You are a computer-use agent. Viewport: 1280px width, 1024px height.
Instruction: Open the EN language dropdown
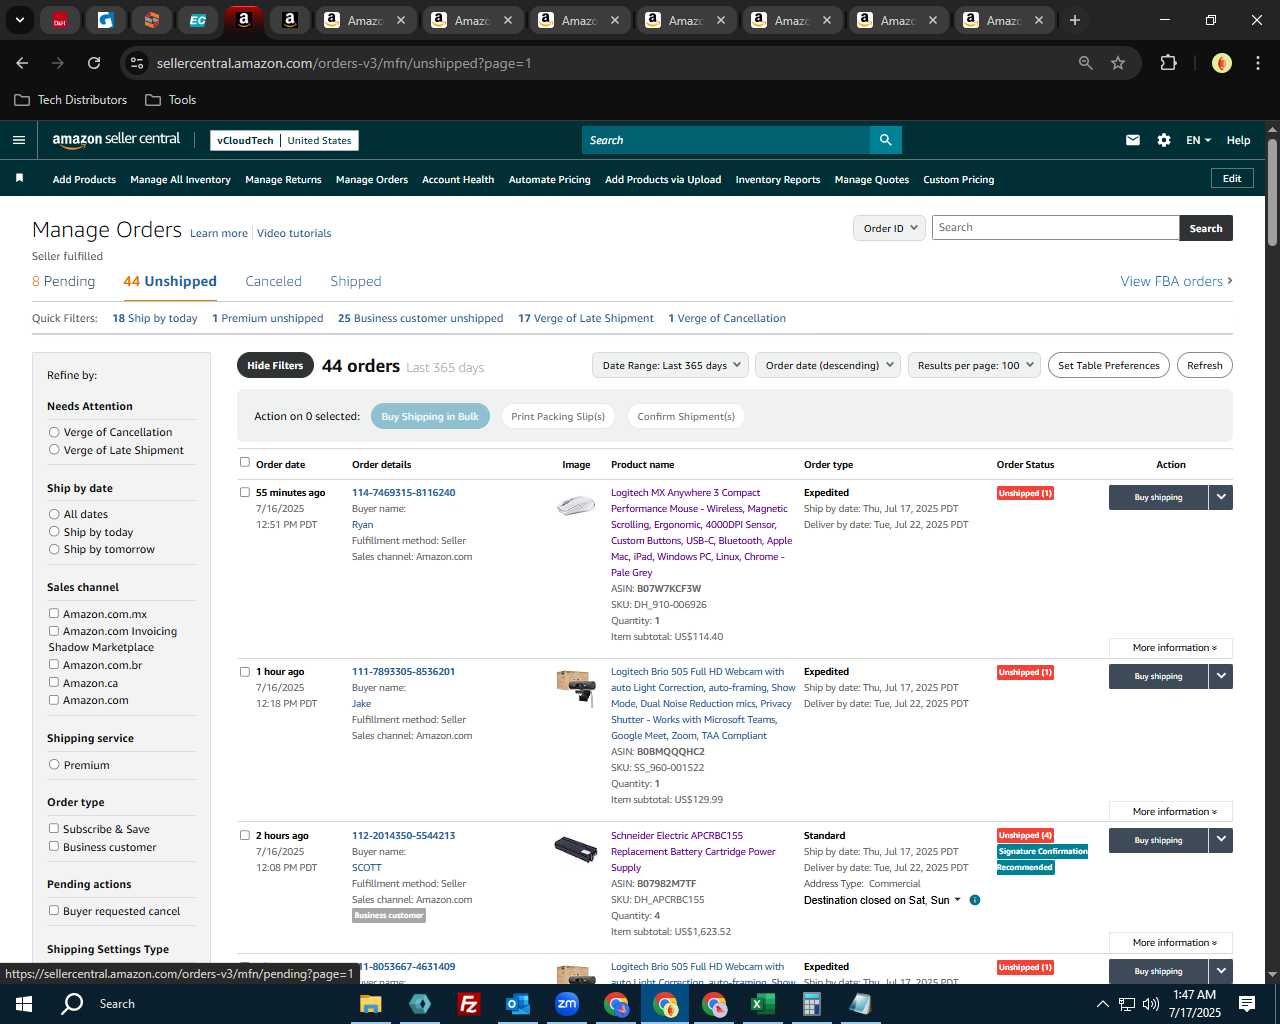(x=1198, y=140)
